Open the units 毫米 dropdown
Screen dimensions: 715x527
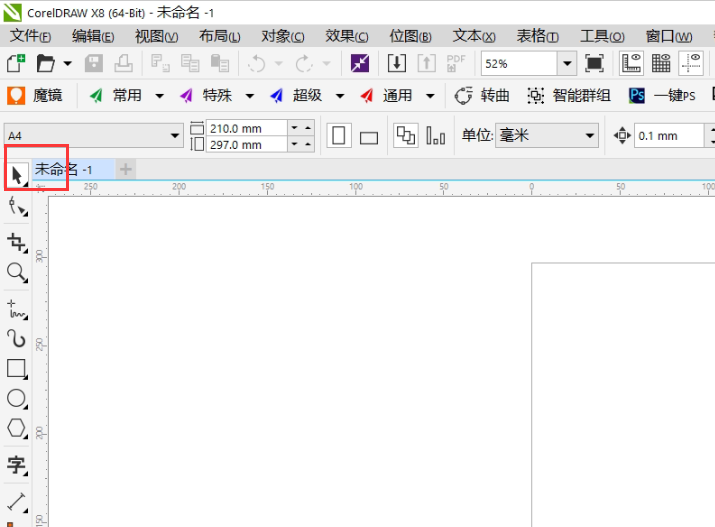click(x=589, y=136)
